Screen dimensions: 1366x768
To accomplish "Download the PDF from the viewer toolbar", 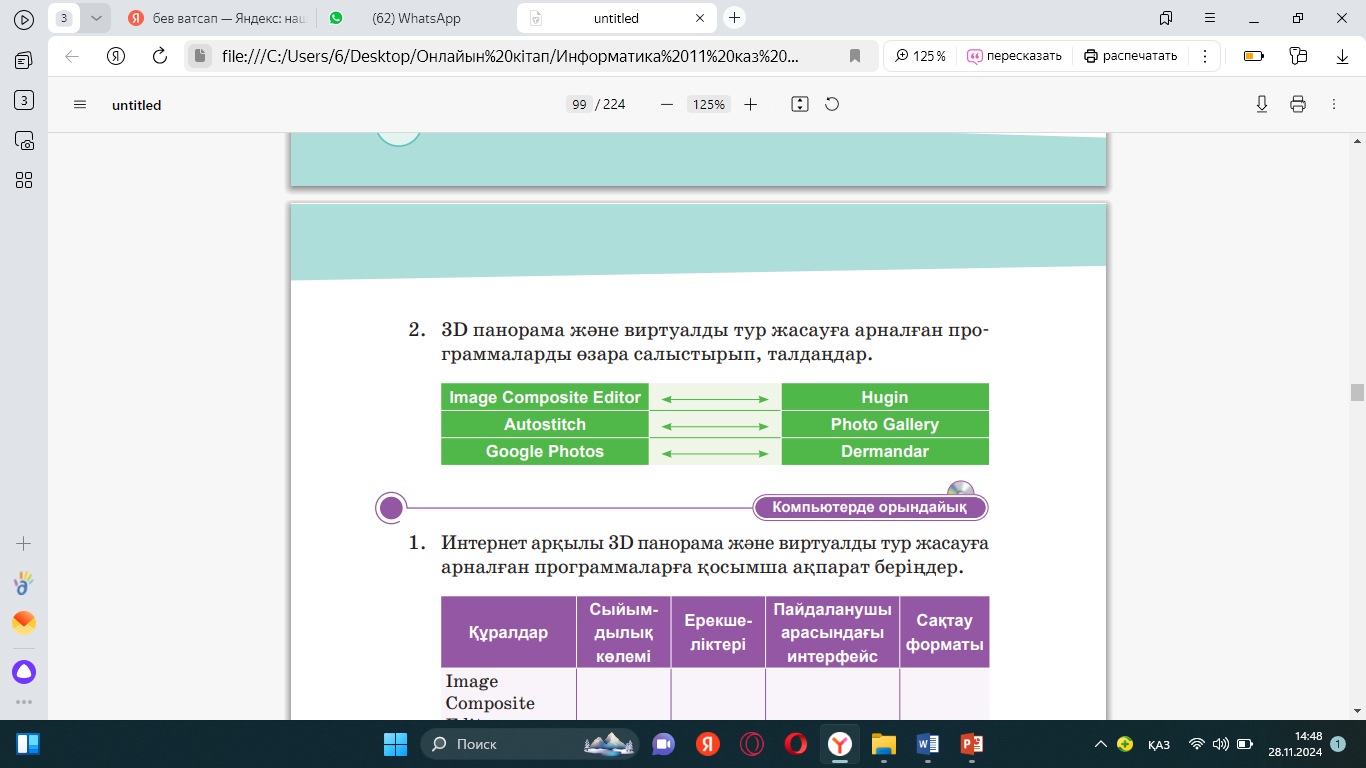I will (x=1262, y=104).
